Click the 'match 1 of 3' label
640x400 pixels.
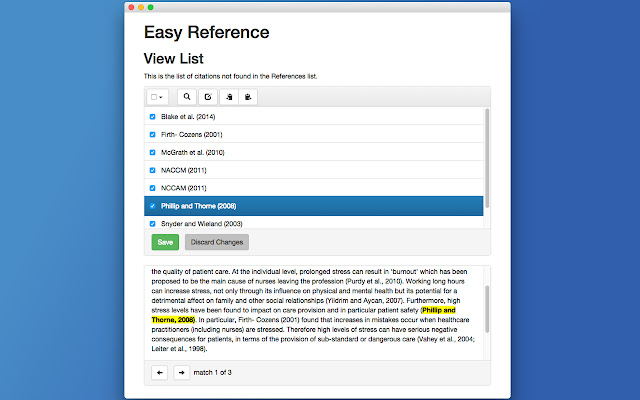tap(213, 372)
